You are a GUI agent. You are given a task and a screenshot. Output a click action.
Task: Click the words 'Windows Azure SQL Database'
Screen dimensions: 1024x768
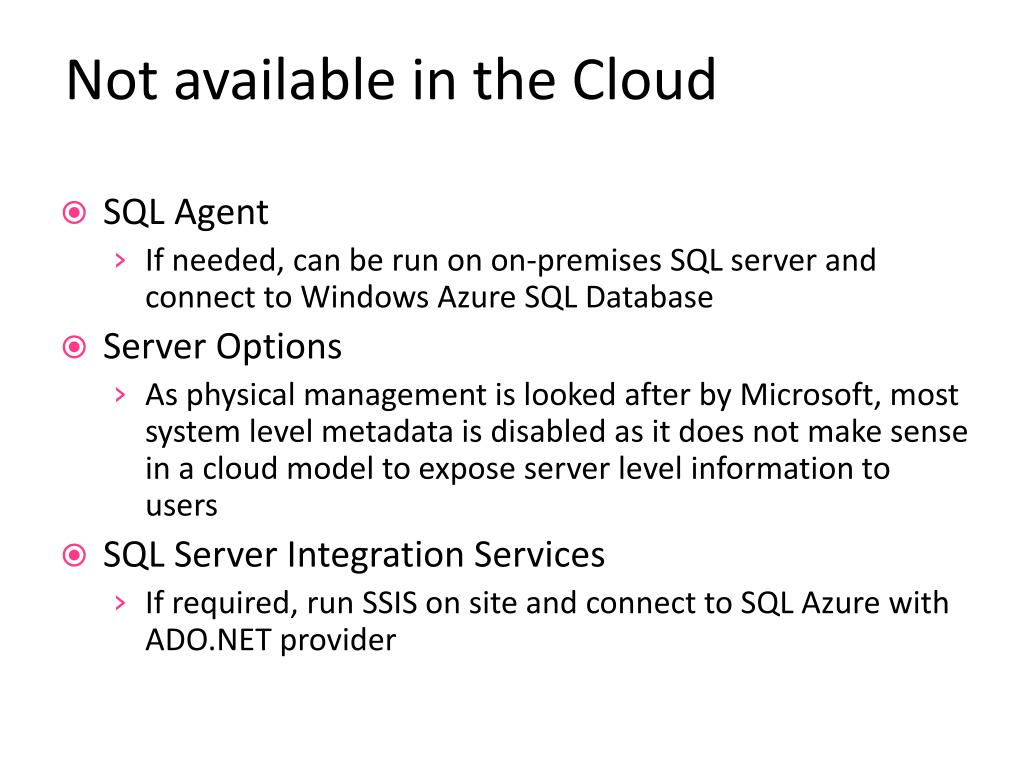point(507,297)
